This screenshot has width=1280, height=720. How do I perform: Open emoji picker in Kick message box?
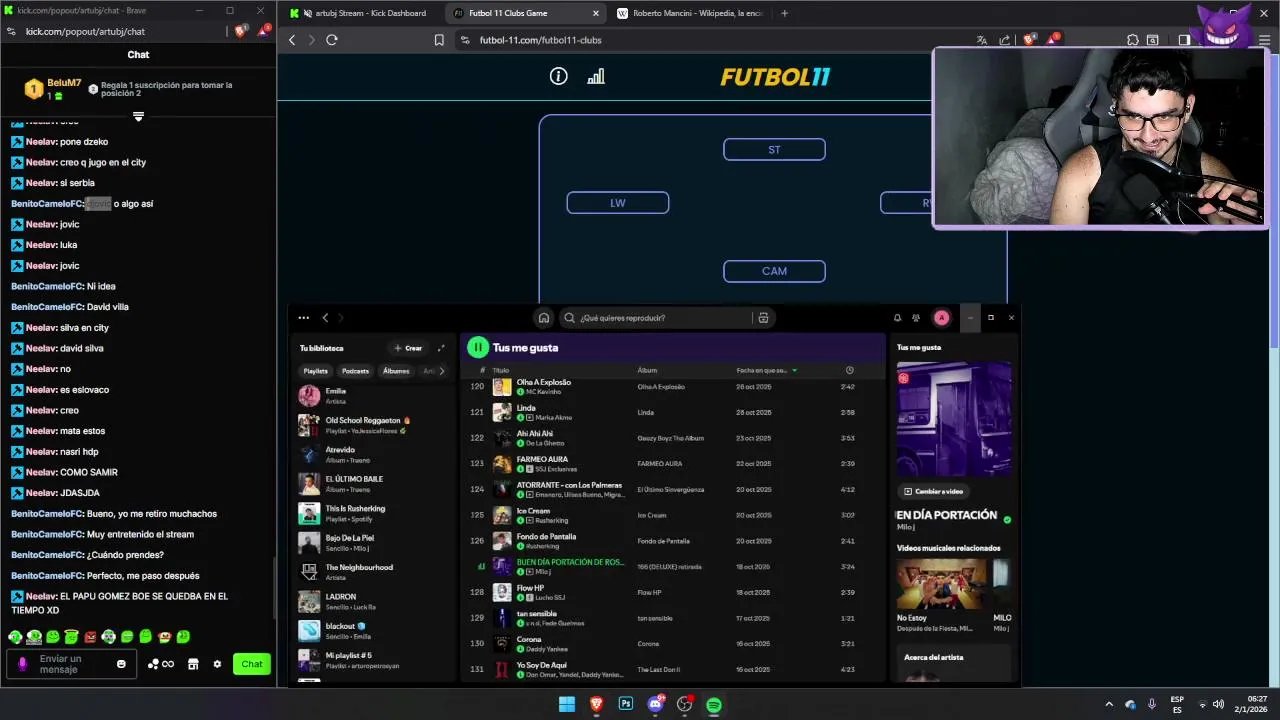click(121, 664)
